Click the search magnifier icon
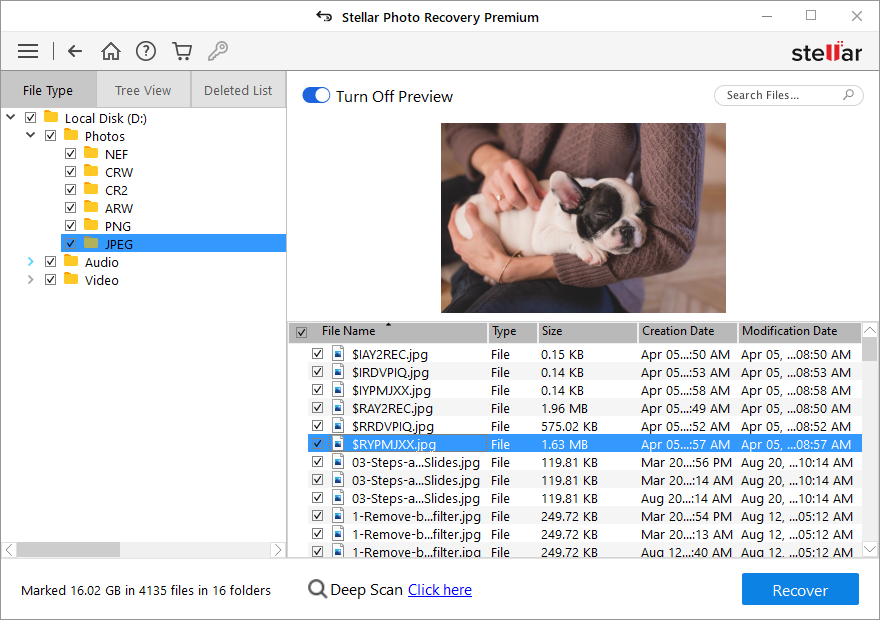 point(848,95)
